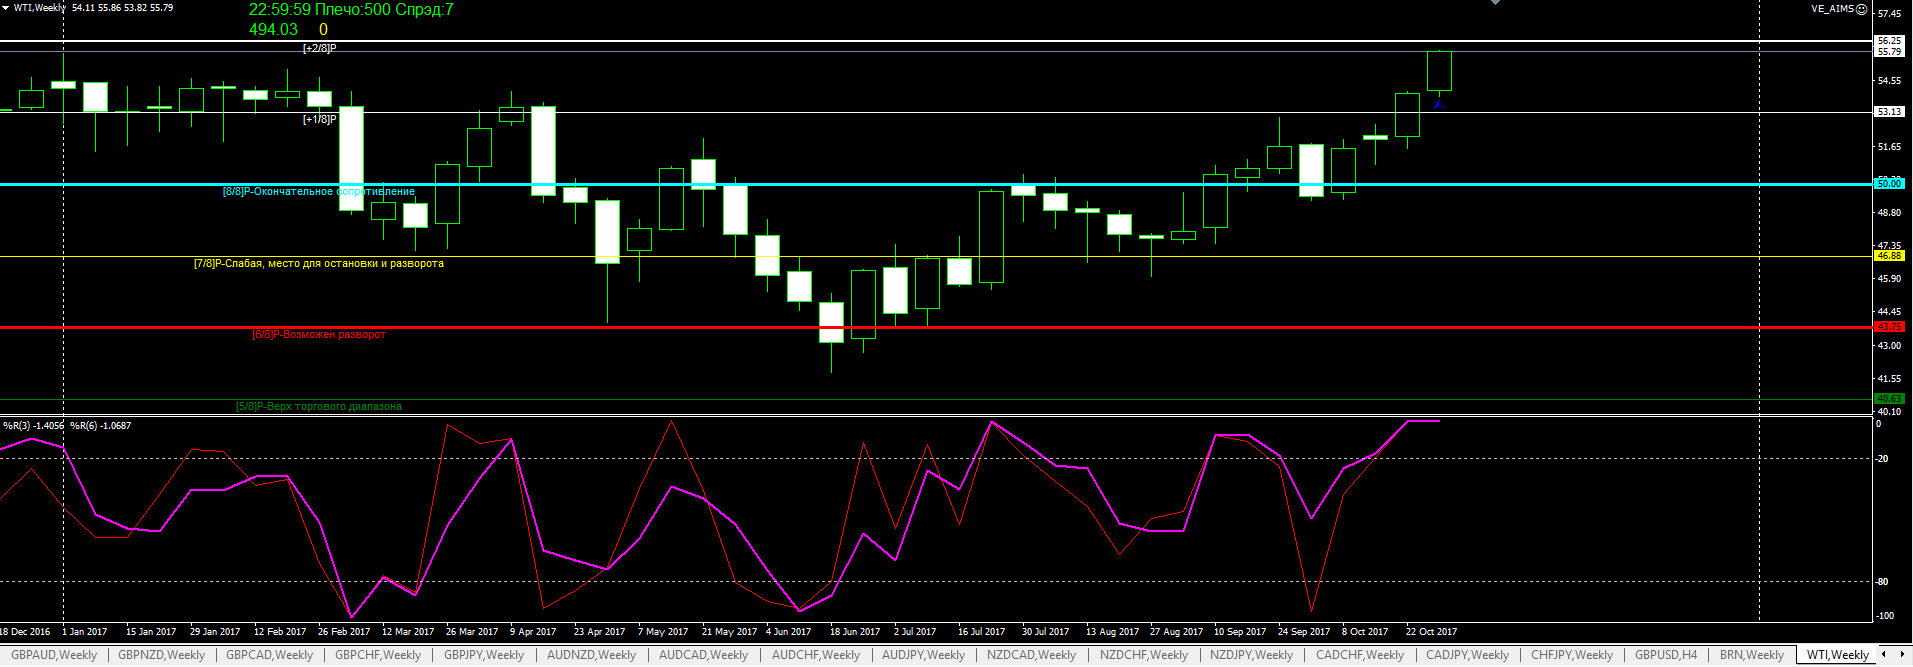This screenshot has height=667, width=1913.
Task: Click the -20 level on oscillator scale
Action: pyautogui.click(x=1882, y=459)
